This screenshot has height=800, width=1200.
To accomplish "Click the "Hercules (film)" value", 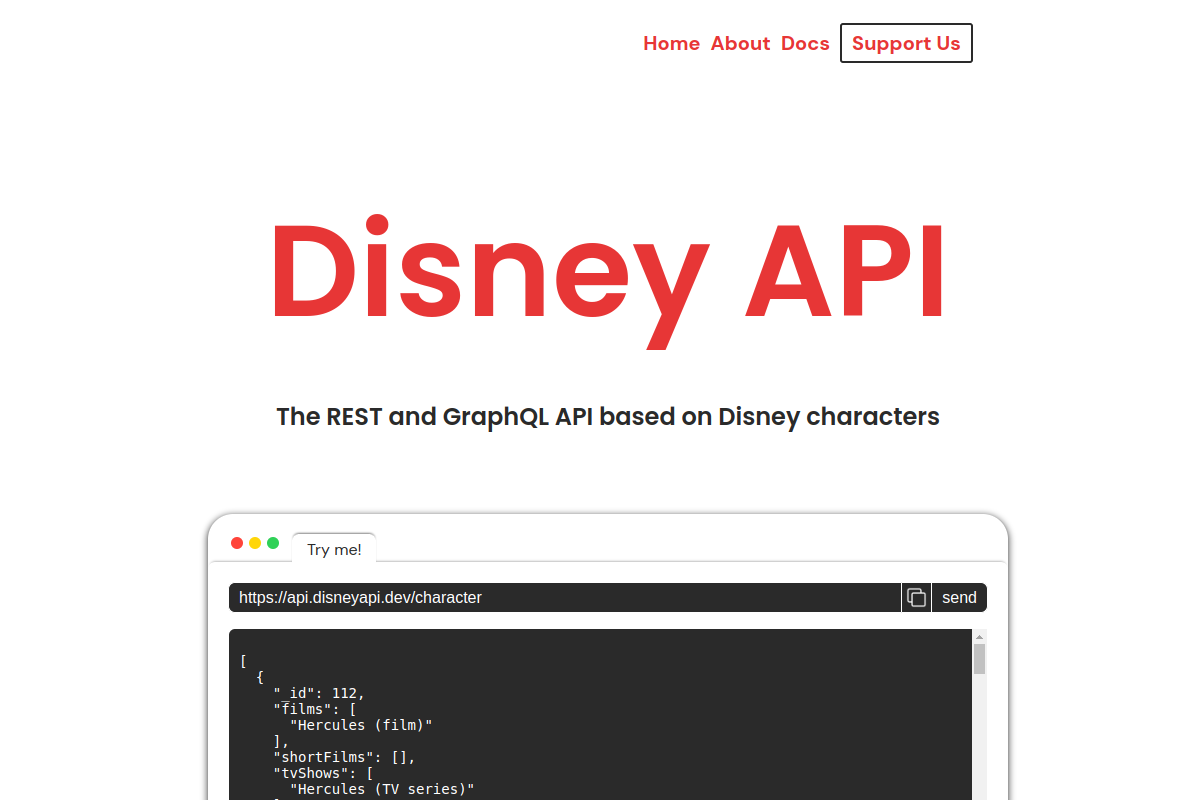I will (361, 725).
